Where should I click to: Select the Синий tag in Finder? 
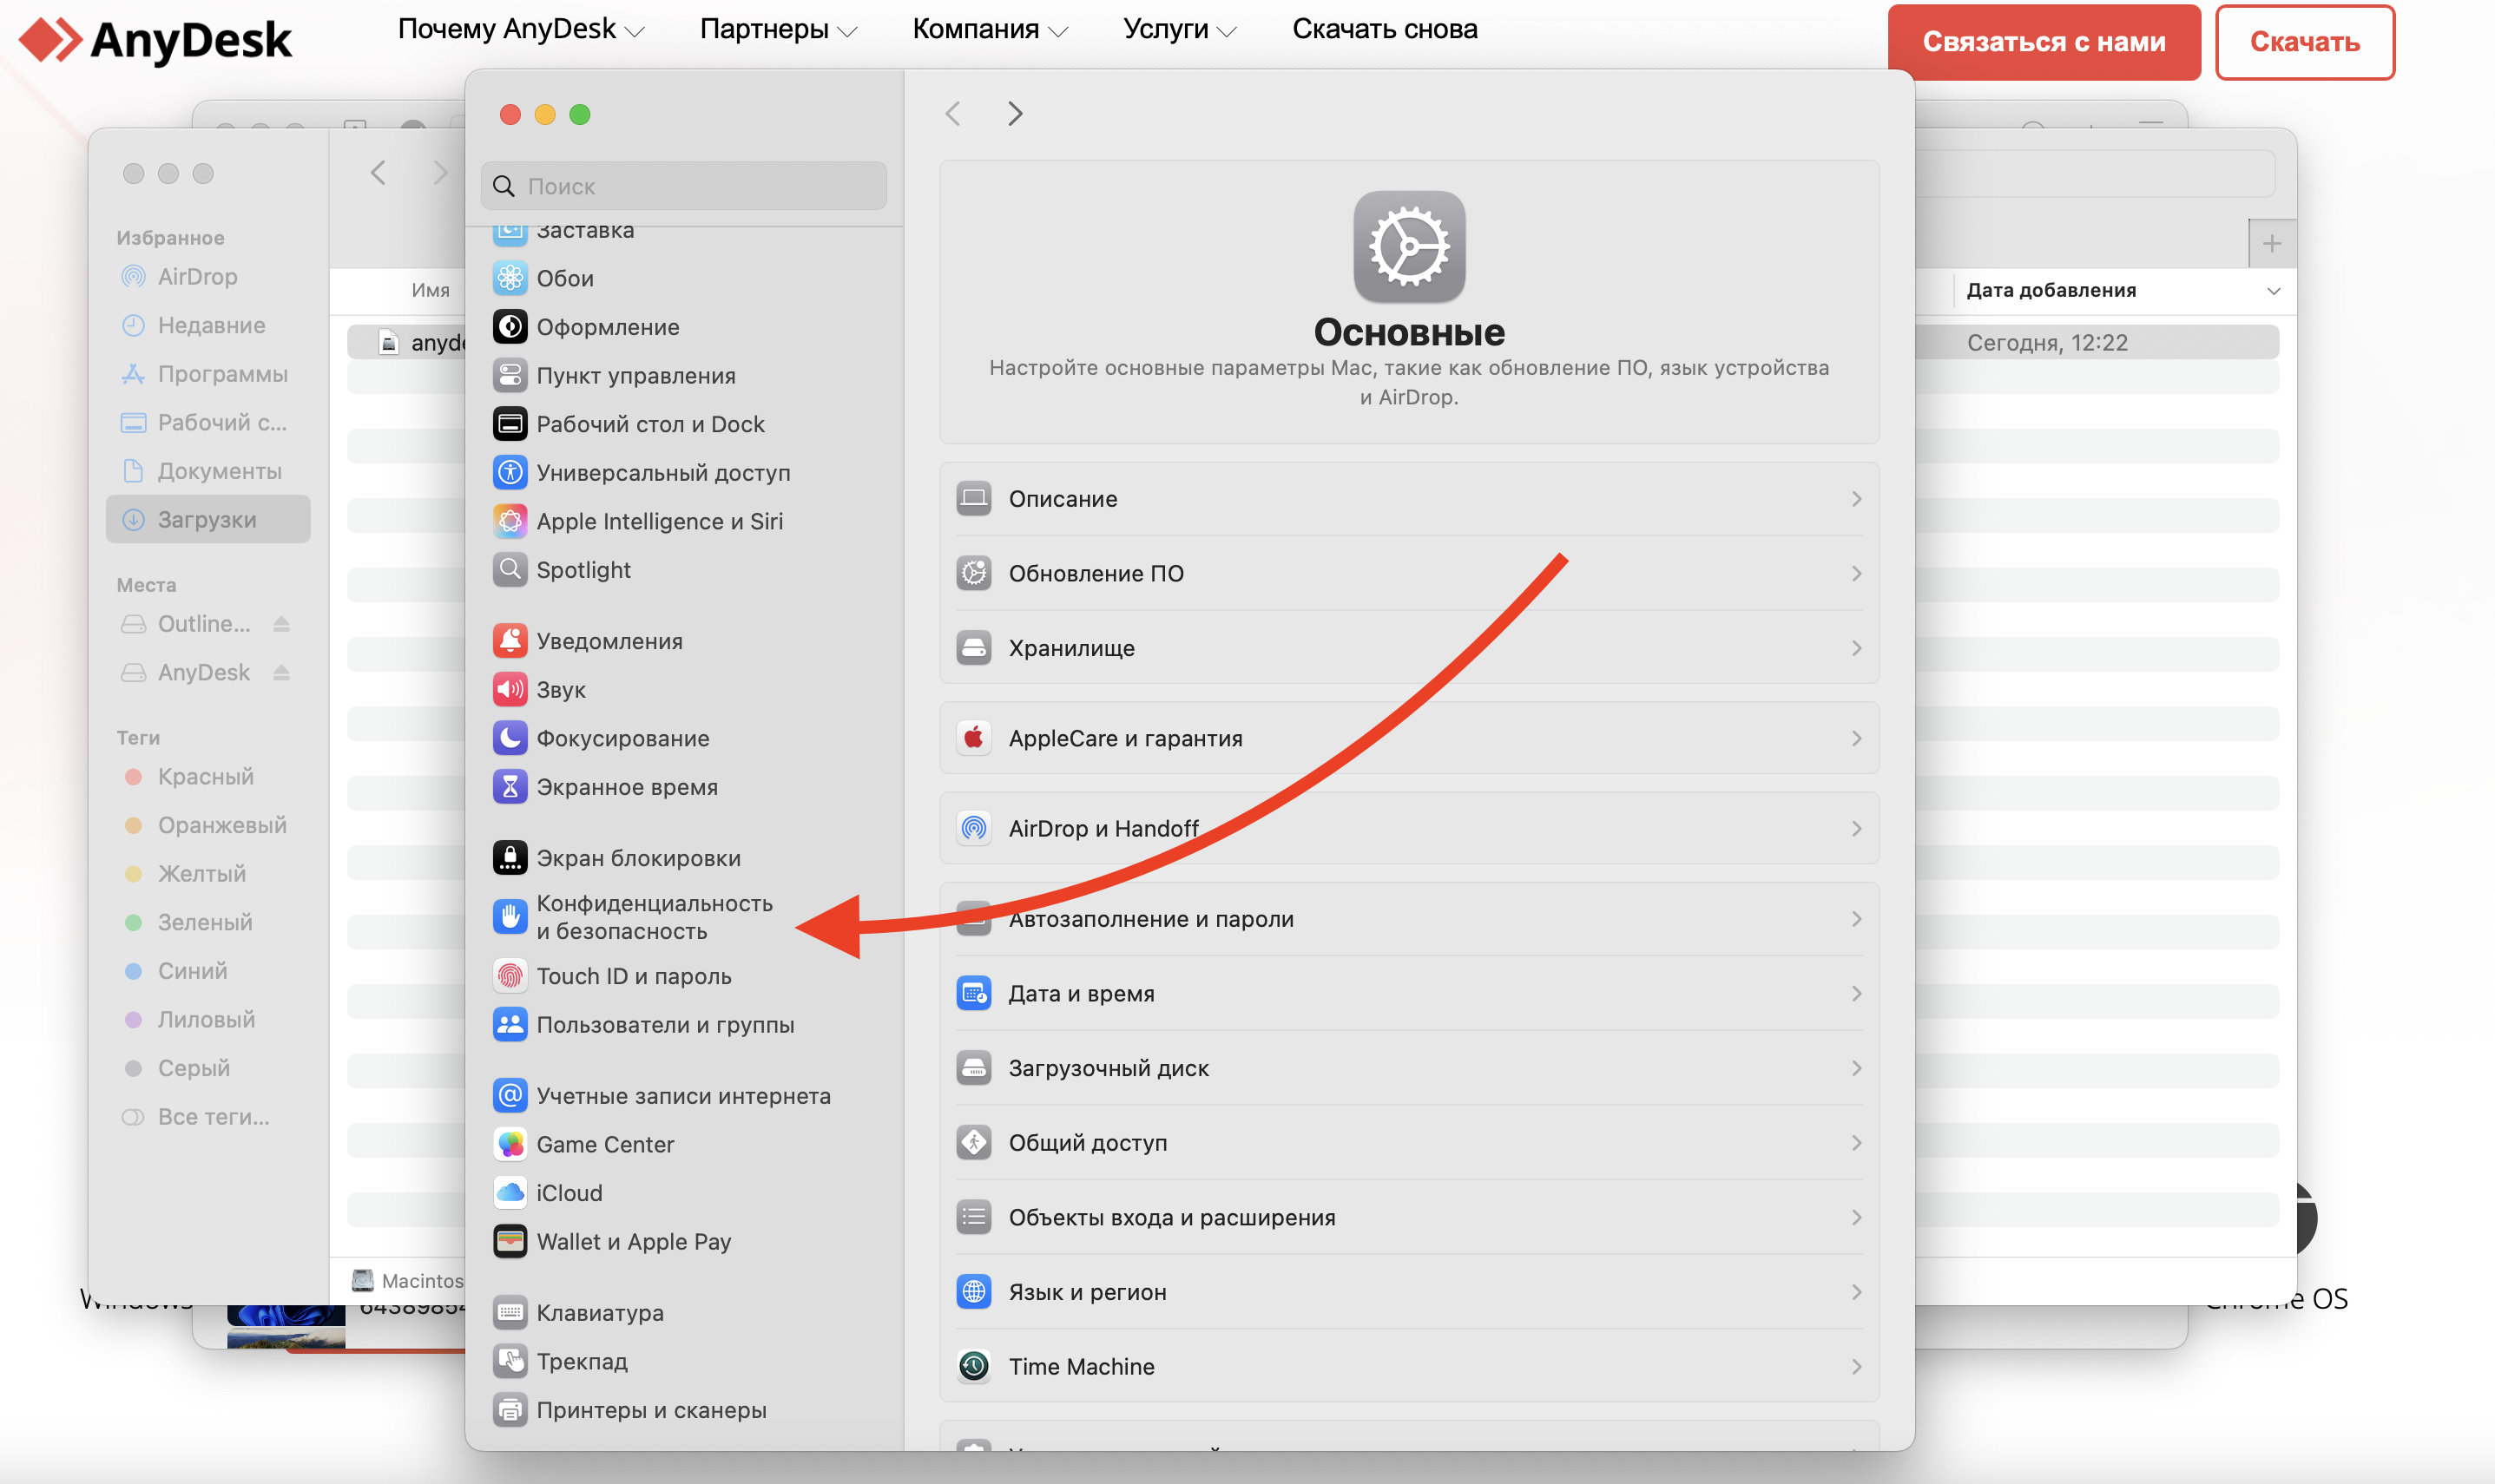tap(208, 971)
